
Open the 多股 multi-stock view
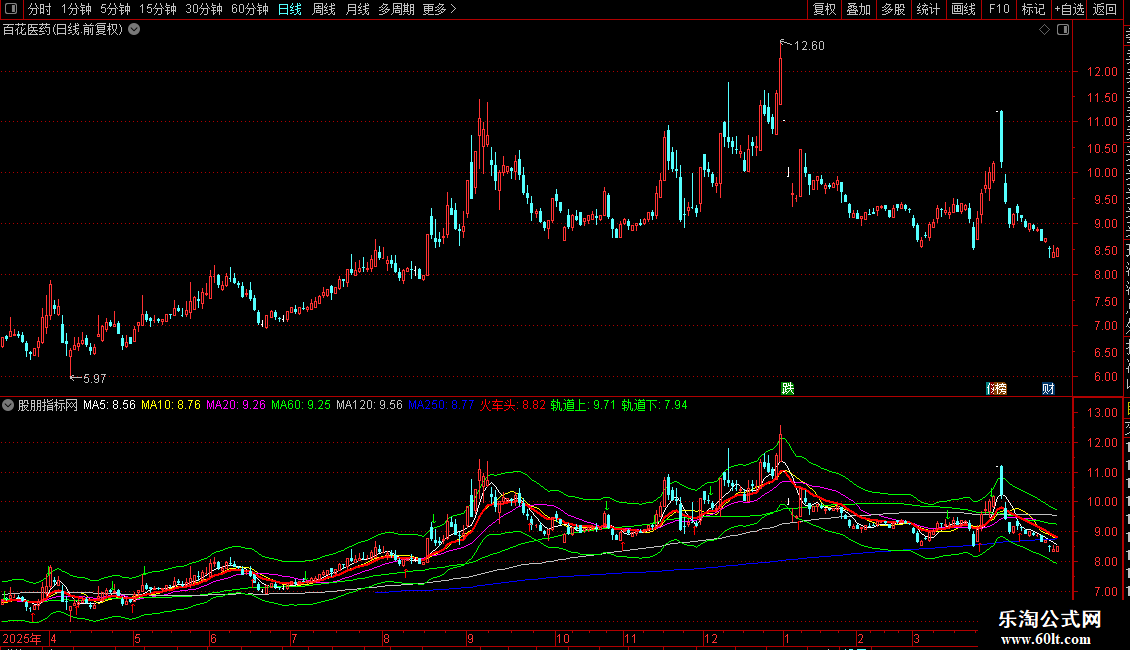tap(894, 9)
